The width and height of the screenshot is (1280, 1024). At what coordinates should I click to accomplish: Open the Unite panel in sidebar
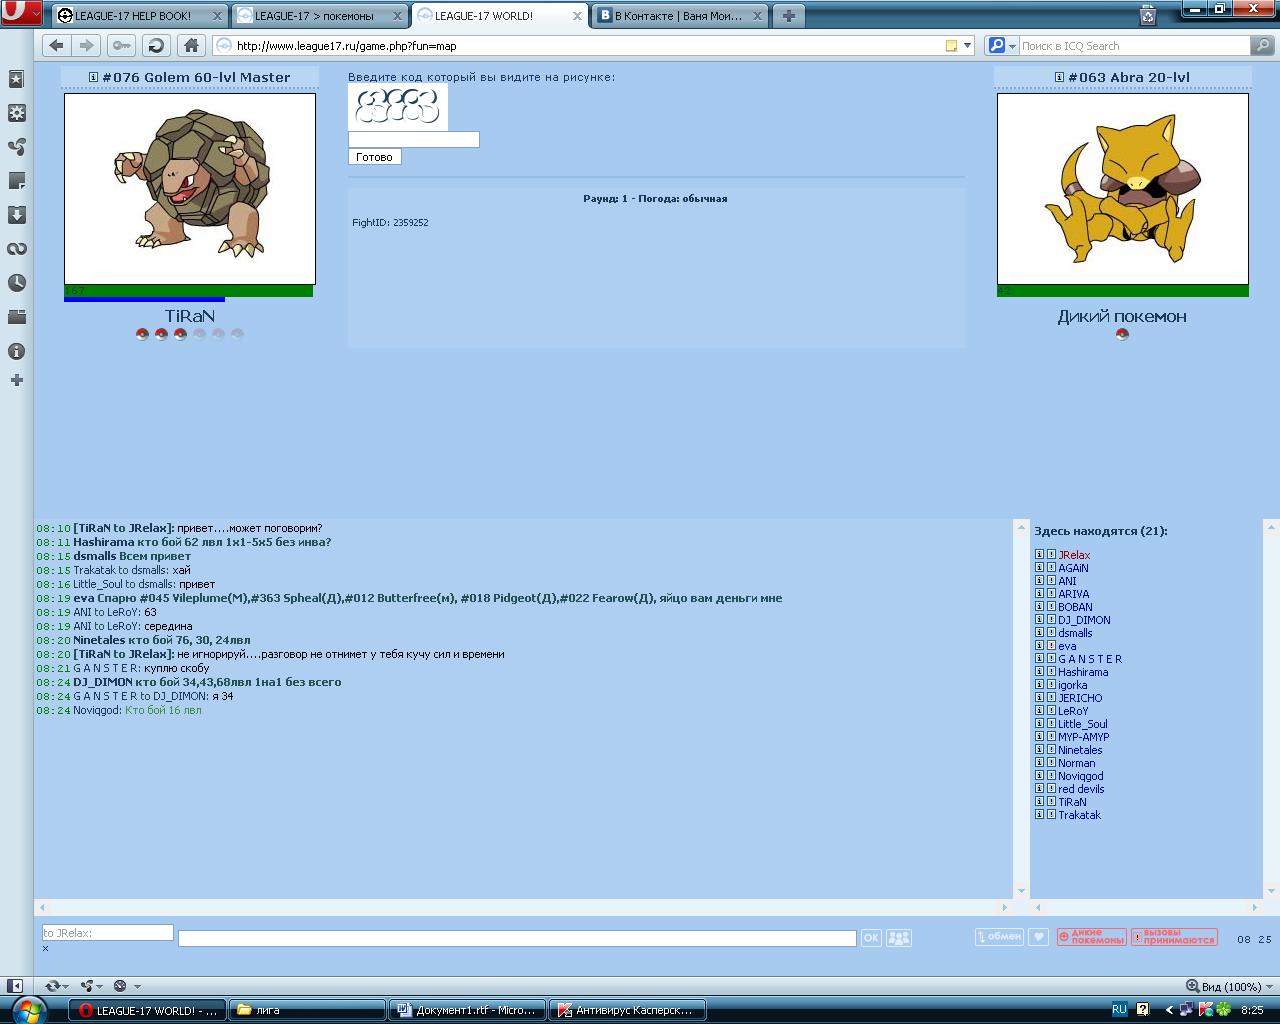coord(16,147)
